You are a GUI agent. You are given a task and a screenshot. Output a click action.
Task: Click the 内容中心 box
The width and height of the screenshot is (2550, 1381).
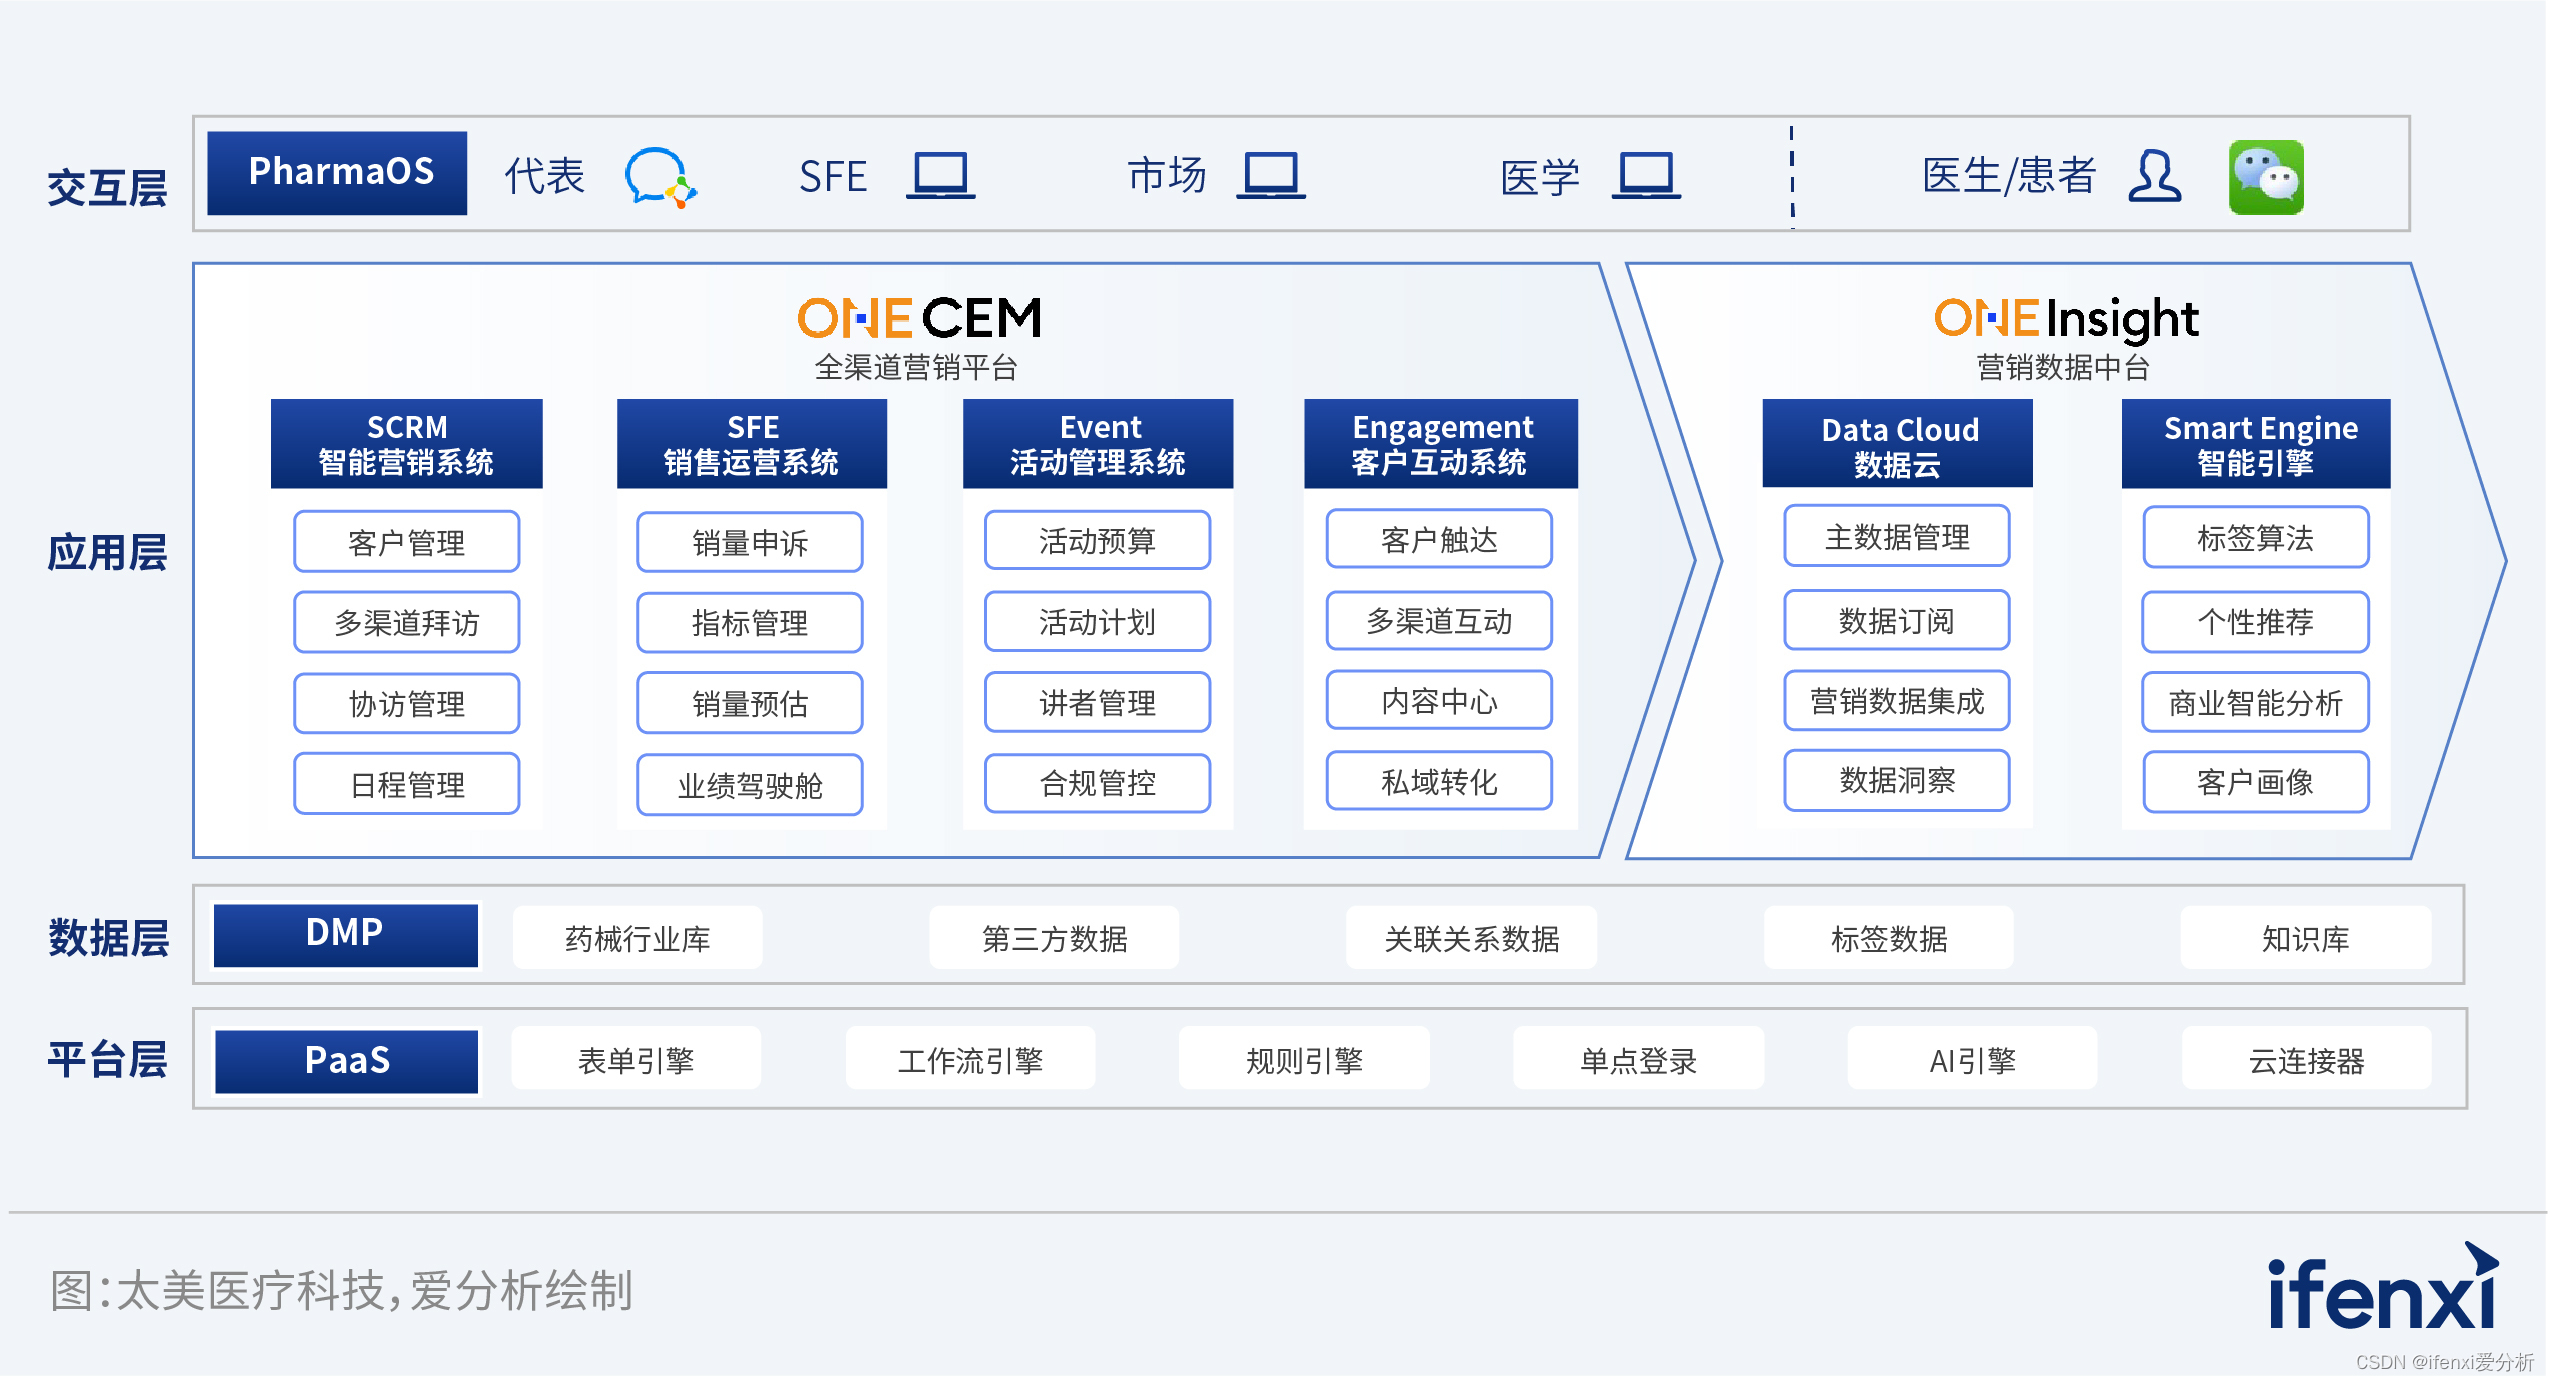1439,700
